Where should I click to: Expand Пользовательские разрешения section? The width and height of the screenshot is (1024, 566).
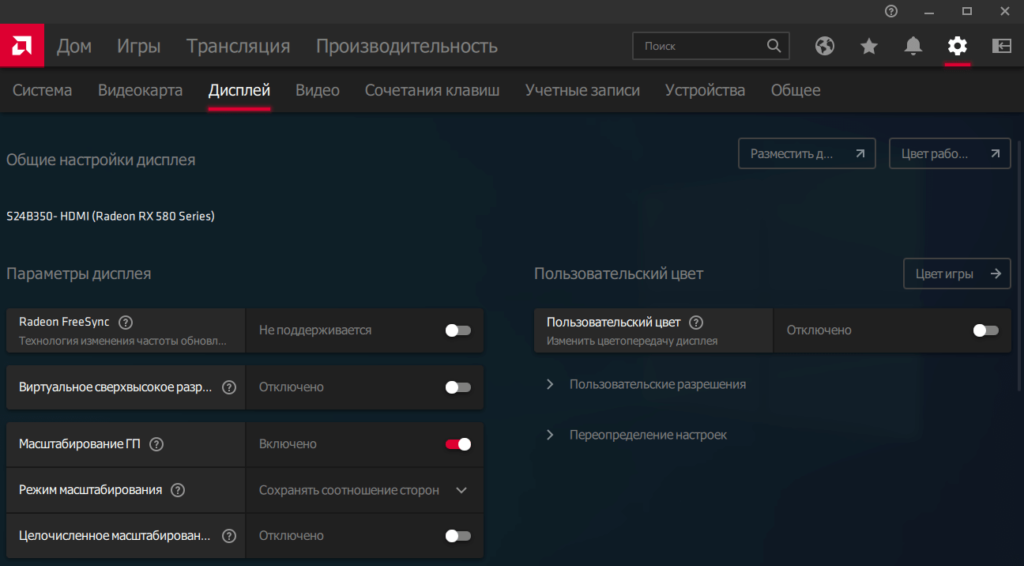[656, 384]
